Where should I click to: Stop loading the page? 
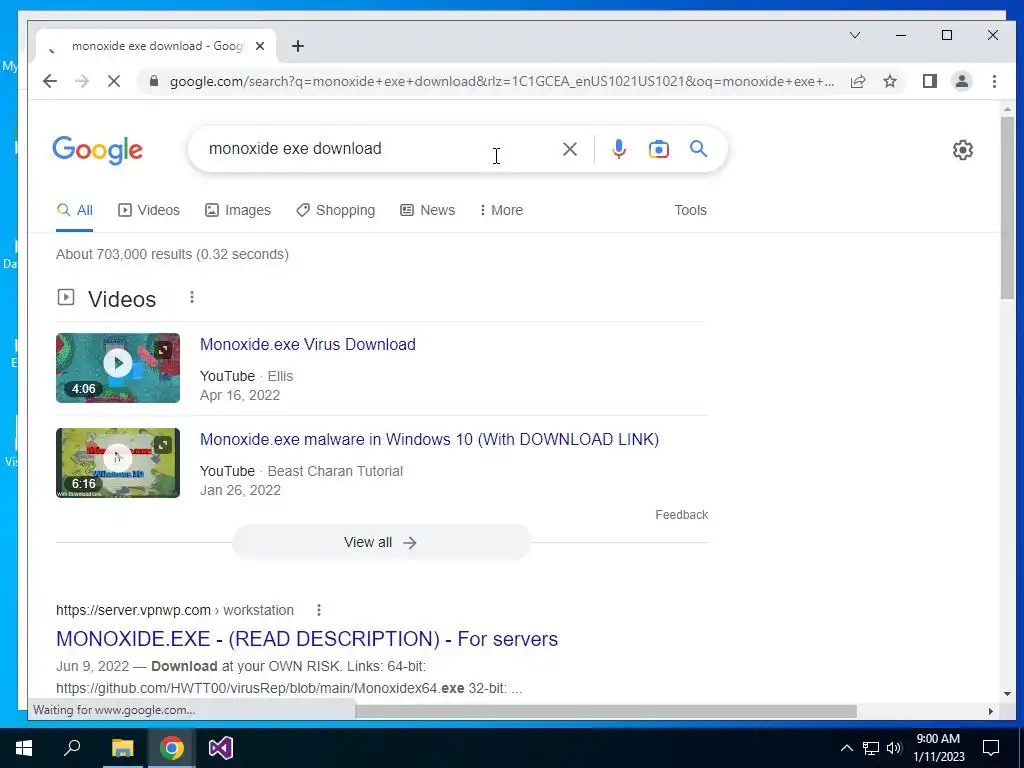pos(114,81)
